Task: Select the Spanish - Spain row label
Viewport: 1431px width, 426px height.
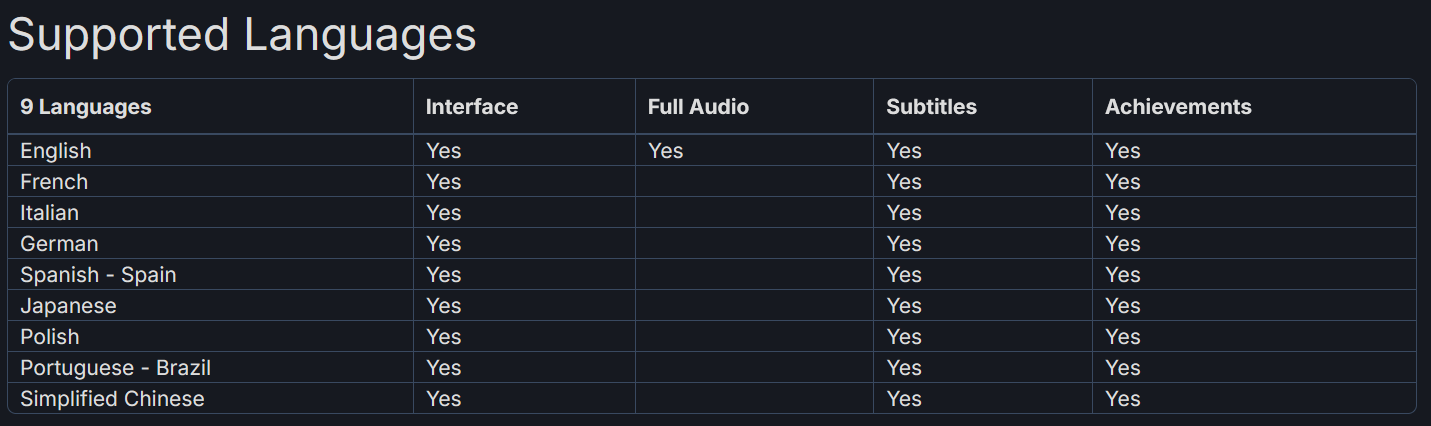Action: point(98,275)
